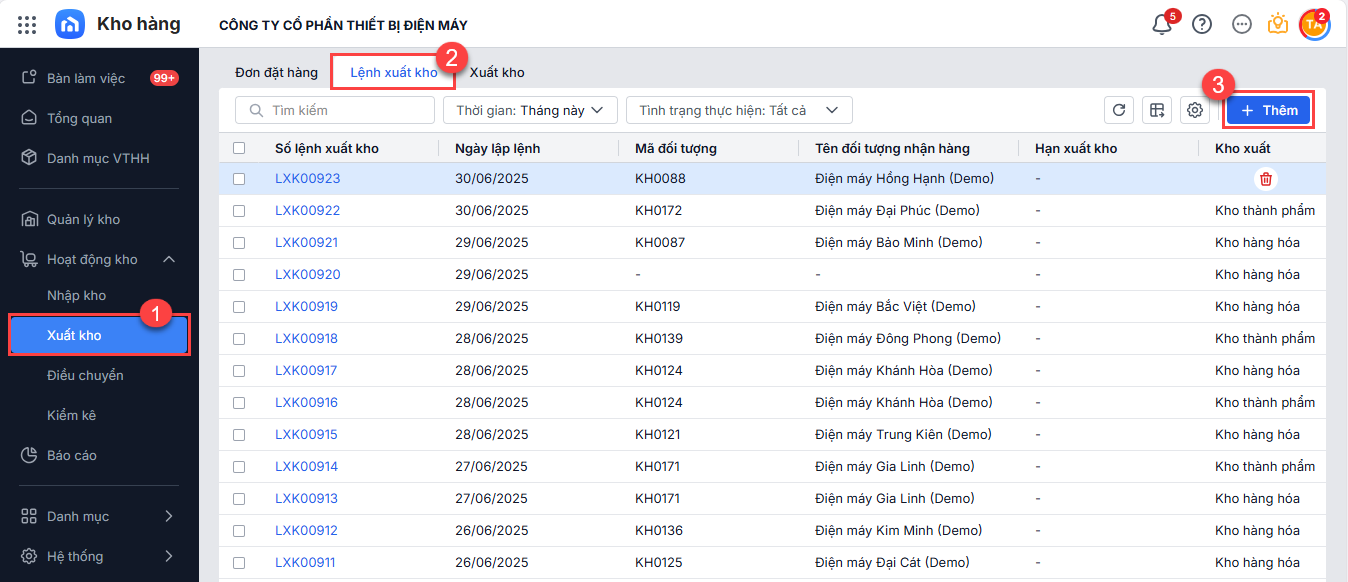Click the Thêm button
1348x582 pixels.
(x=1269, y=110)
